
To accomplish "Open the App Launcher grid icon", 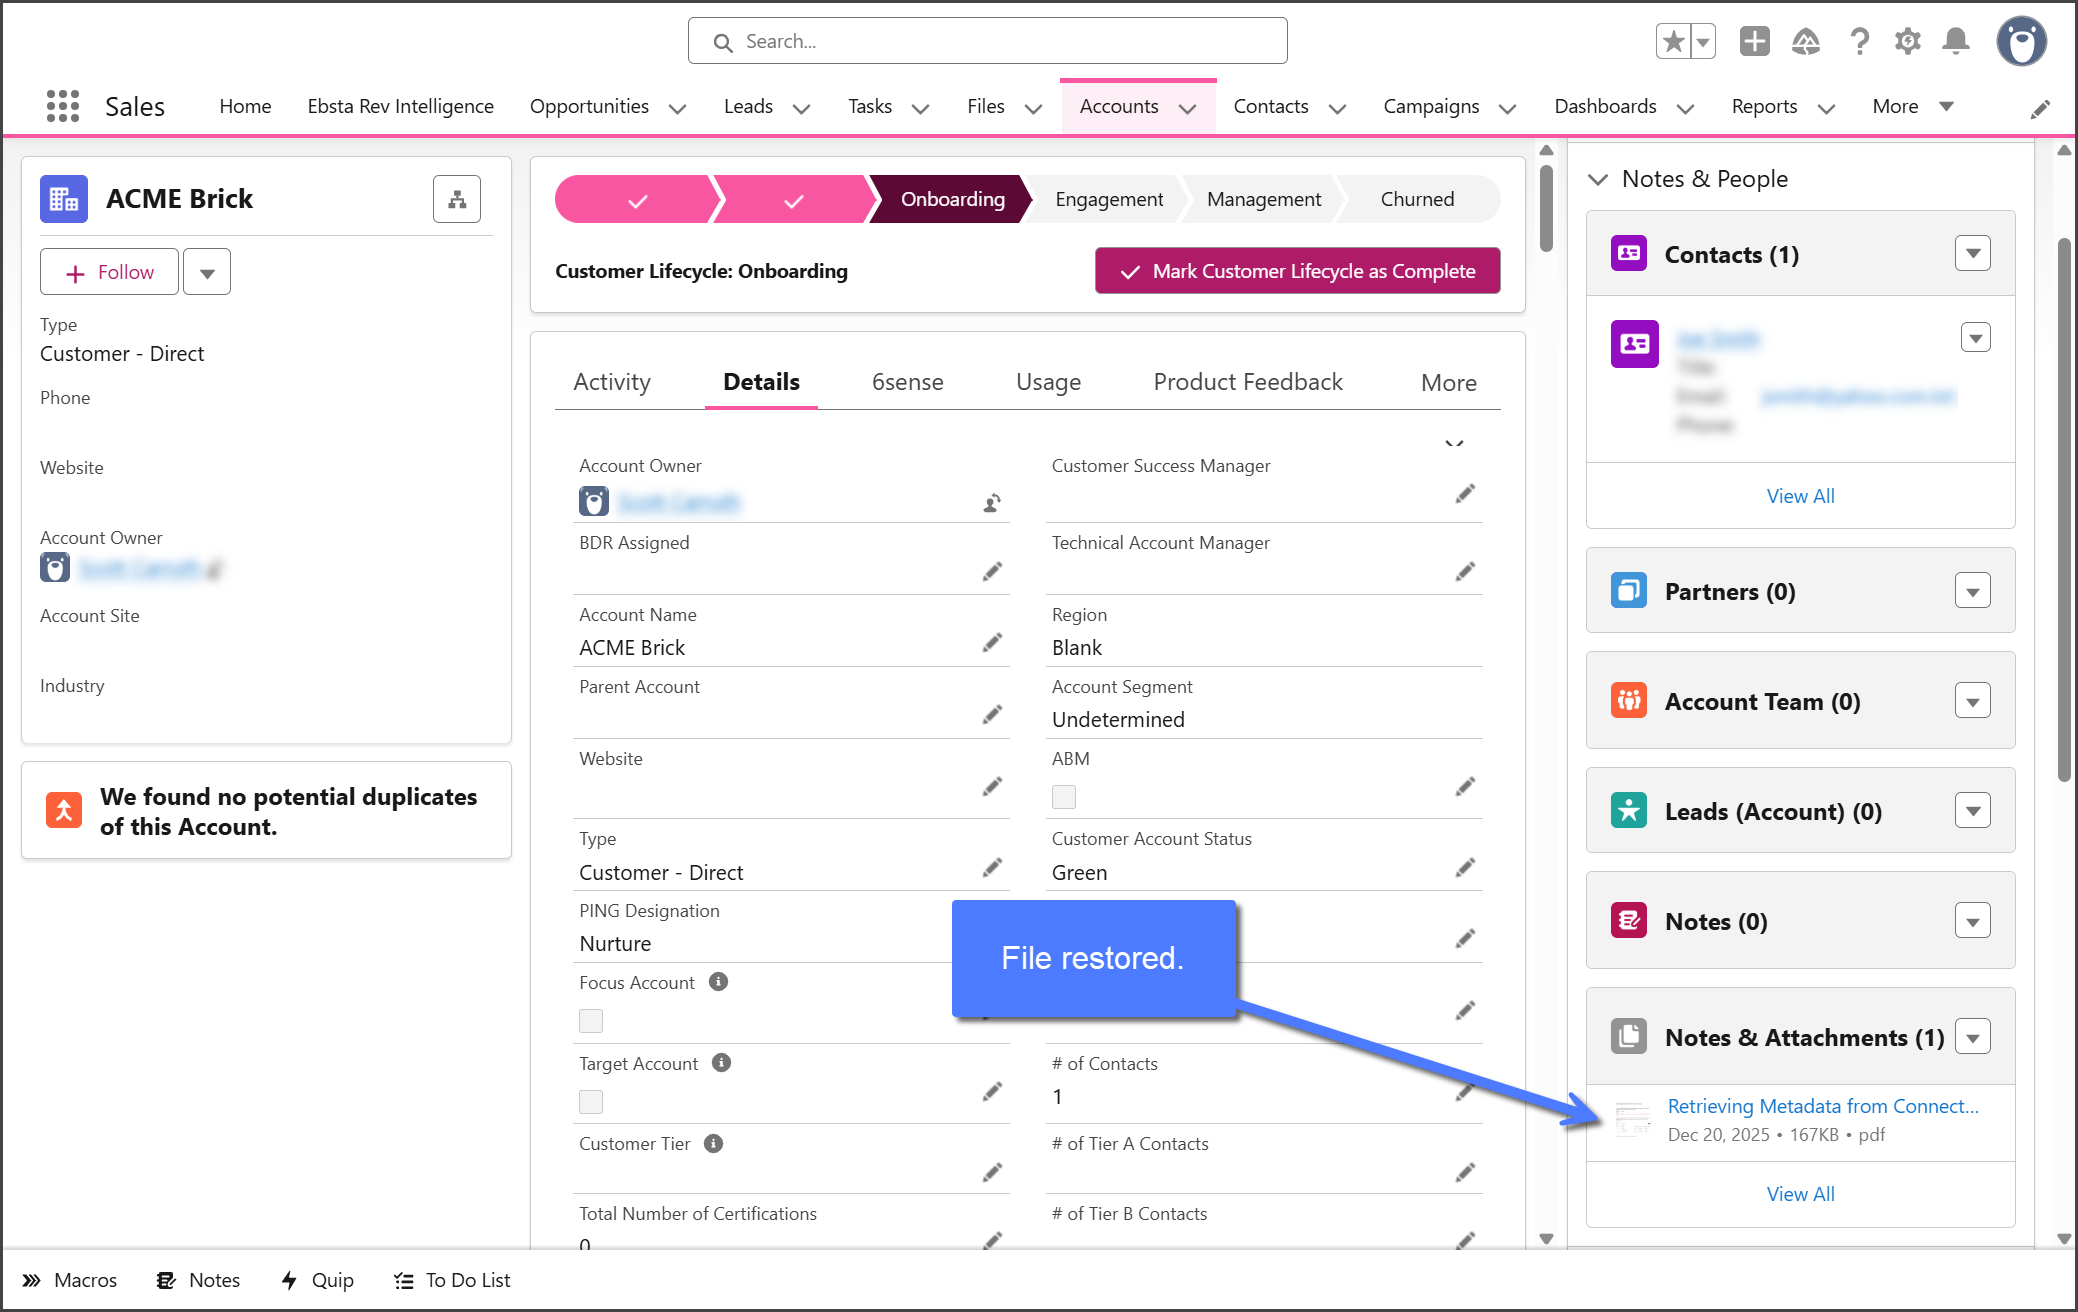I will tap(62, 106).
